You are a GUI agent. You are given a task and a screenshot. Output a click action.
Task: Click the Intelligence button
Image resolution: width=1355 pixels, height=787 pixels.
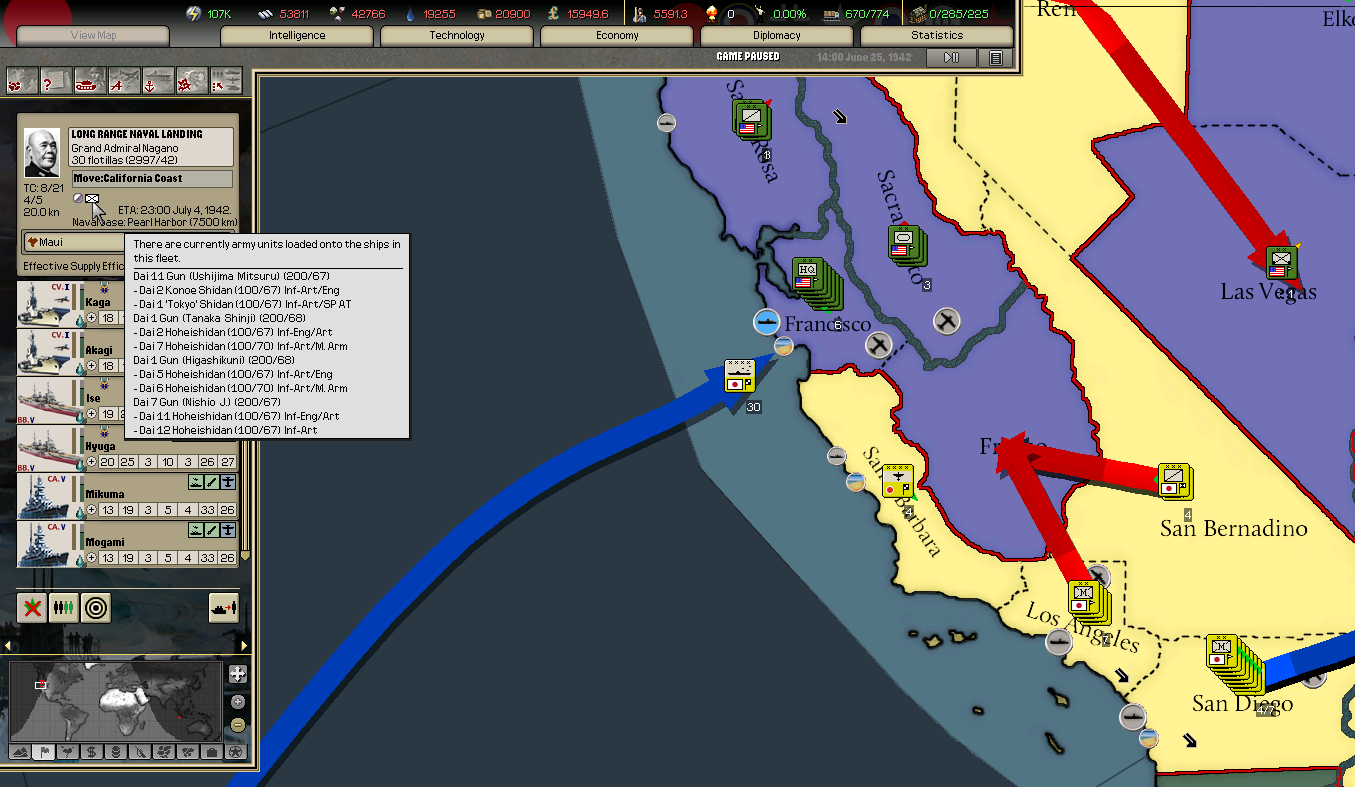pos(297,36)
